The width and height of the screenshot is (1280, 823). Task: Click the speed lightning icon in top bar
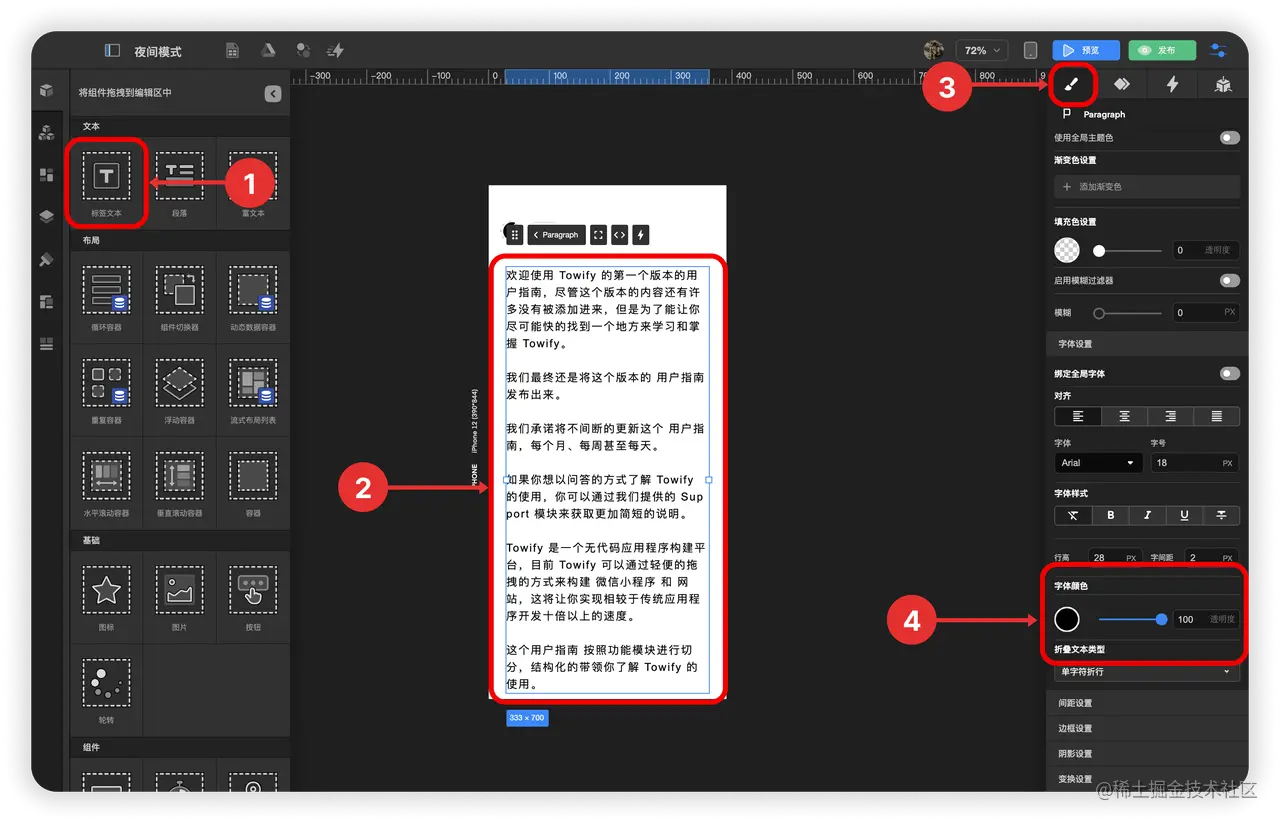(x=336, y=50)
